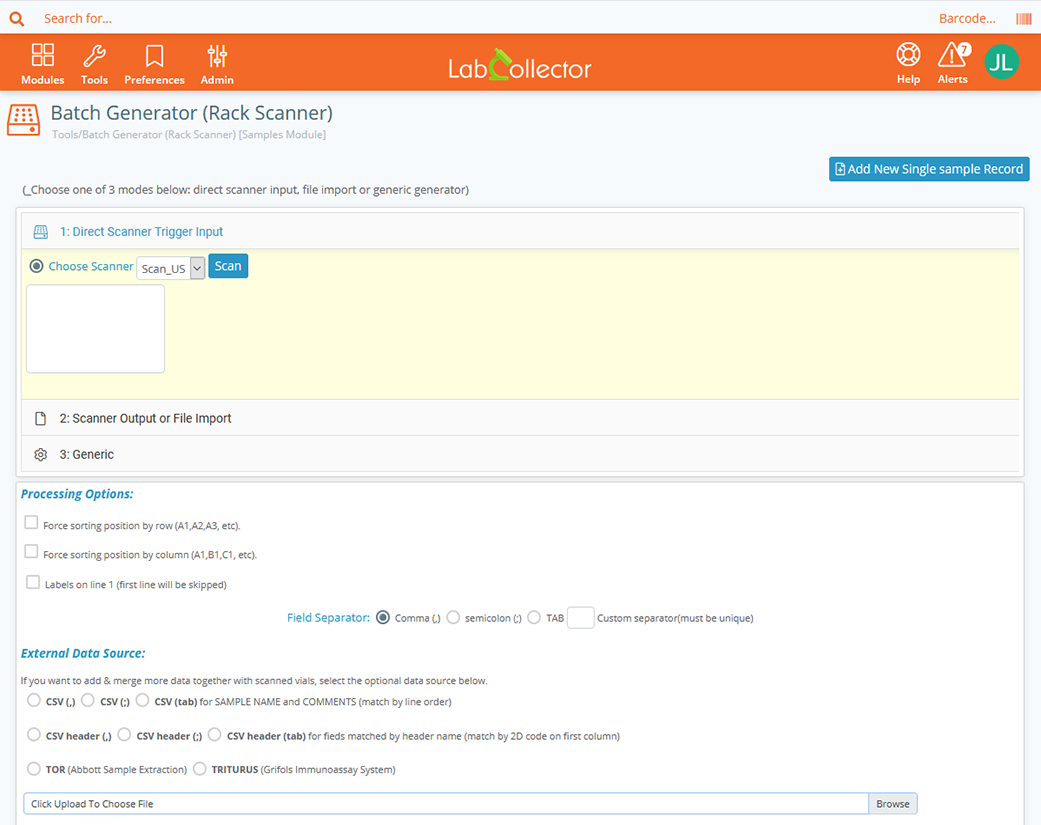Click the Processing Options heading
The width and height of the screenshot is (1041, 825).
pyautogui.click(x=77, y=494)
